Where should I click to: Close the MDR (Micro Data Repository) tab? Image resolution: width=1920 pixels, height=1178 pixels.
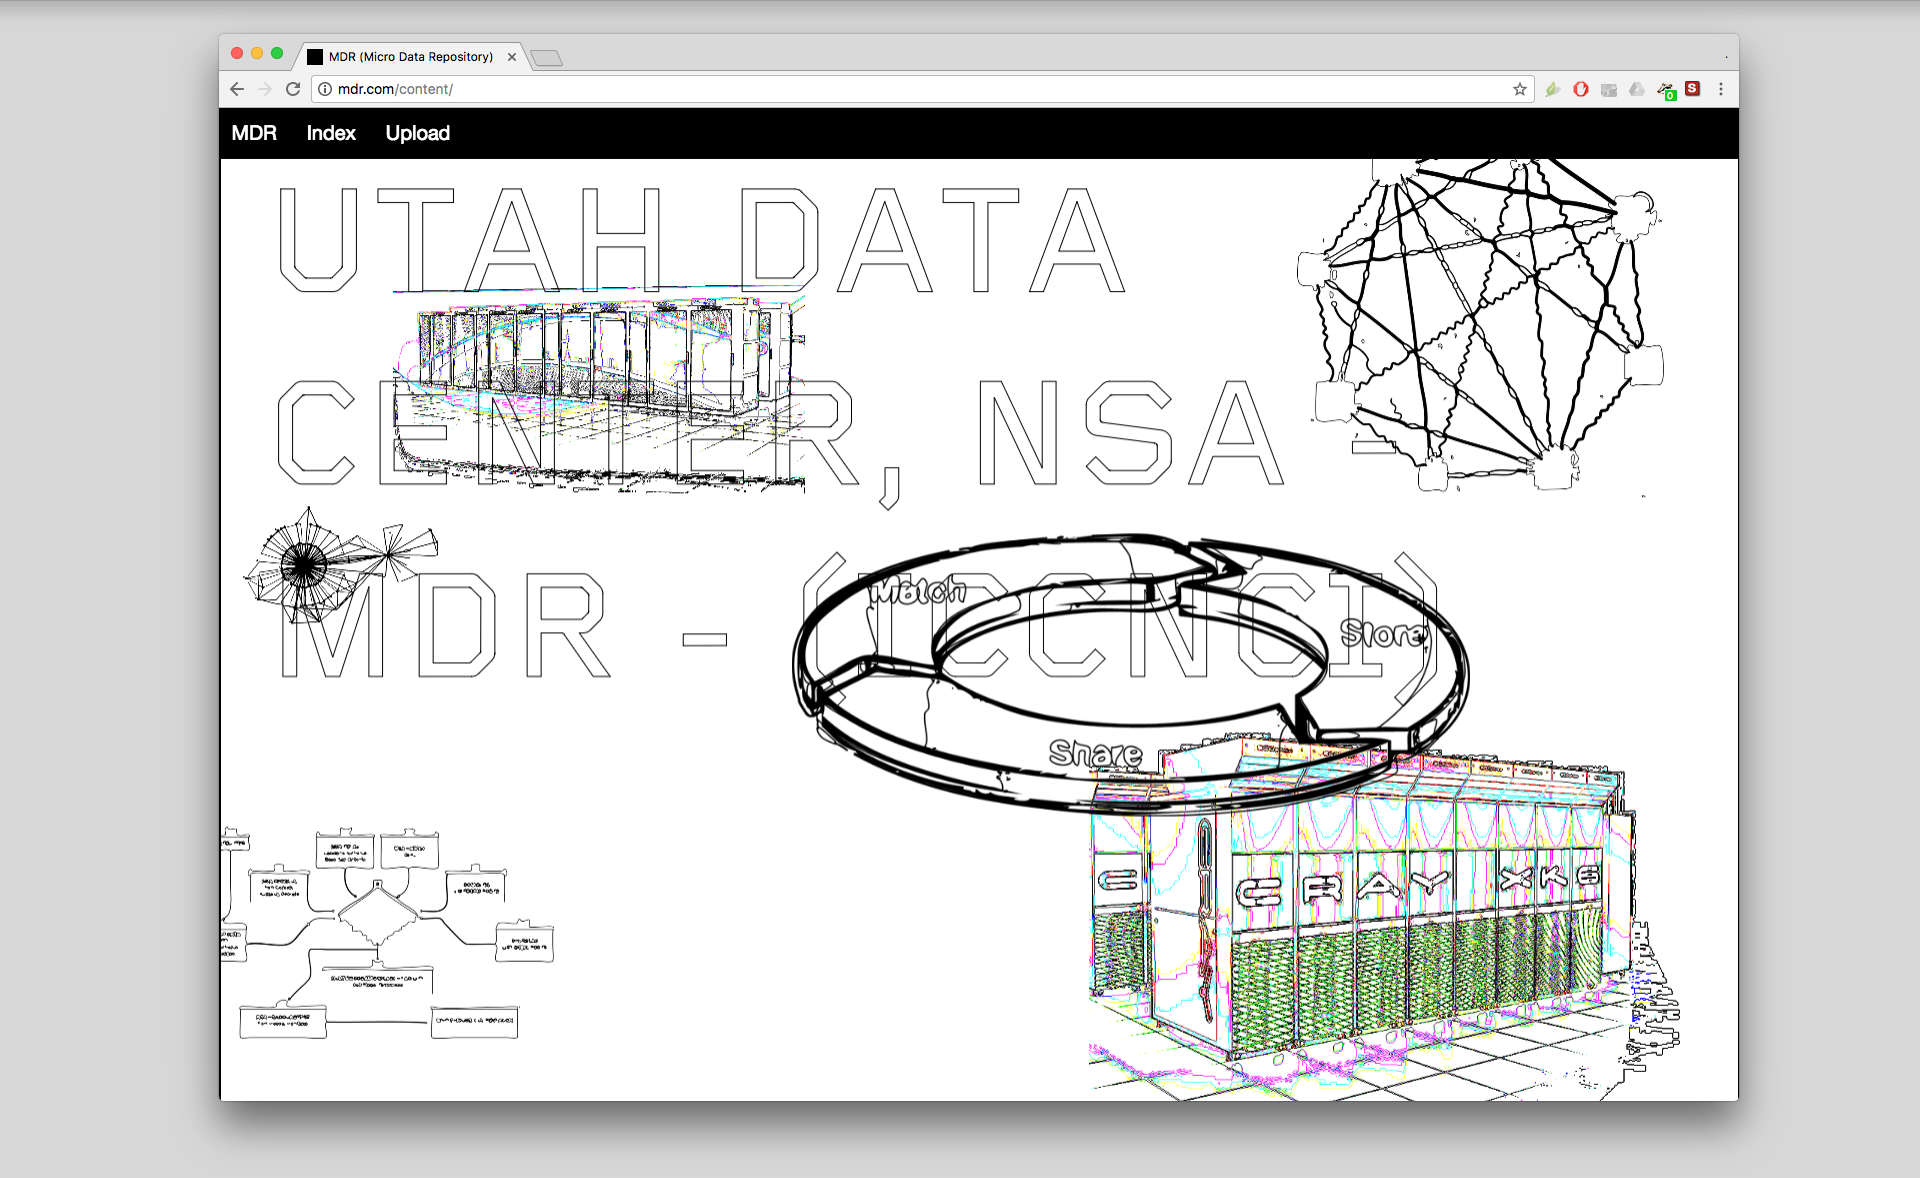[512, 57]
